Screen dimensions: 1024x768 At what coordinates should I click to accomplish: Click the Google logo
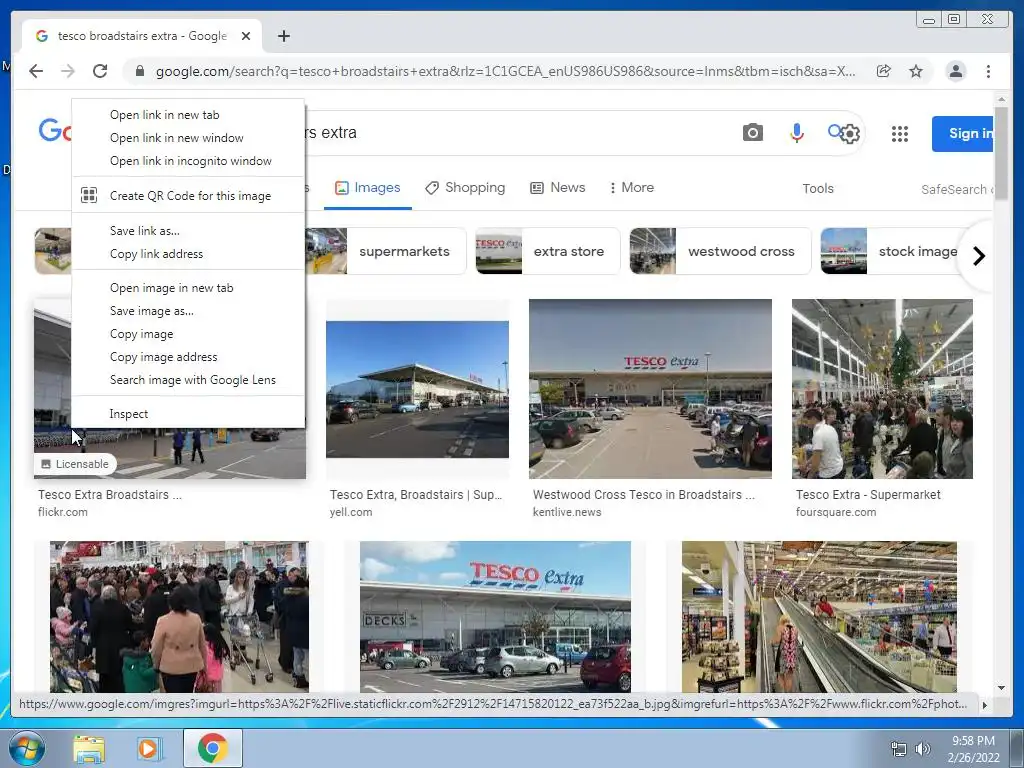(55, 131)
